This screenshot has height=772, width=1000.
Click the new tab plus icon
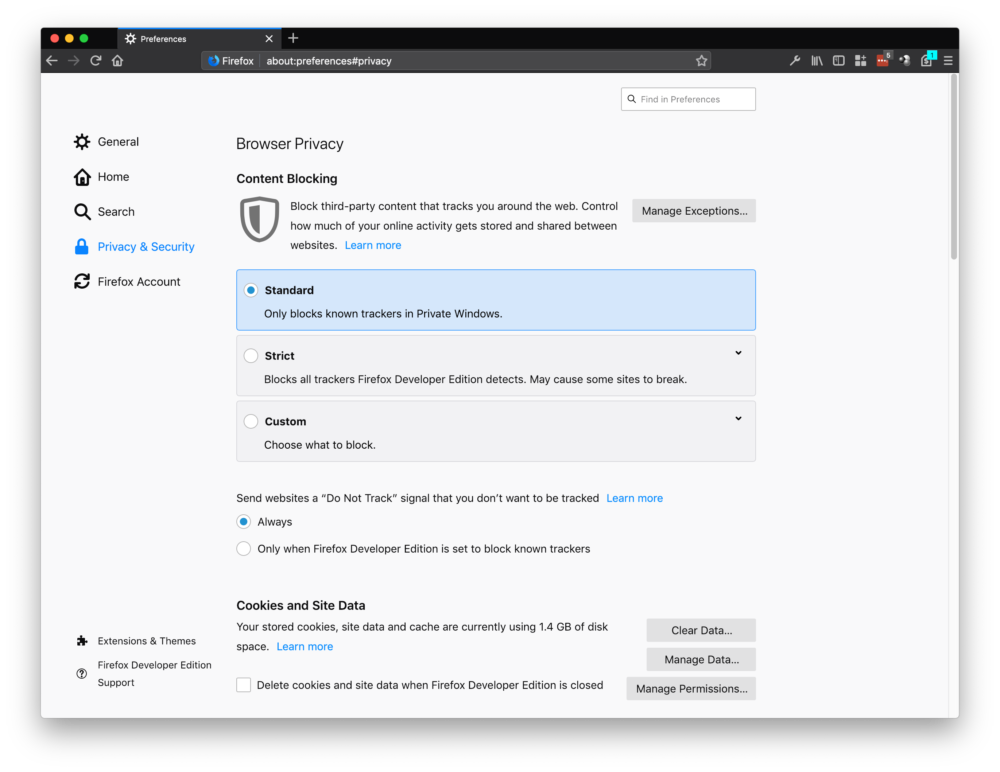[x=293, y=38]
